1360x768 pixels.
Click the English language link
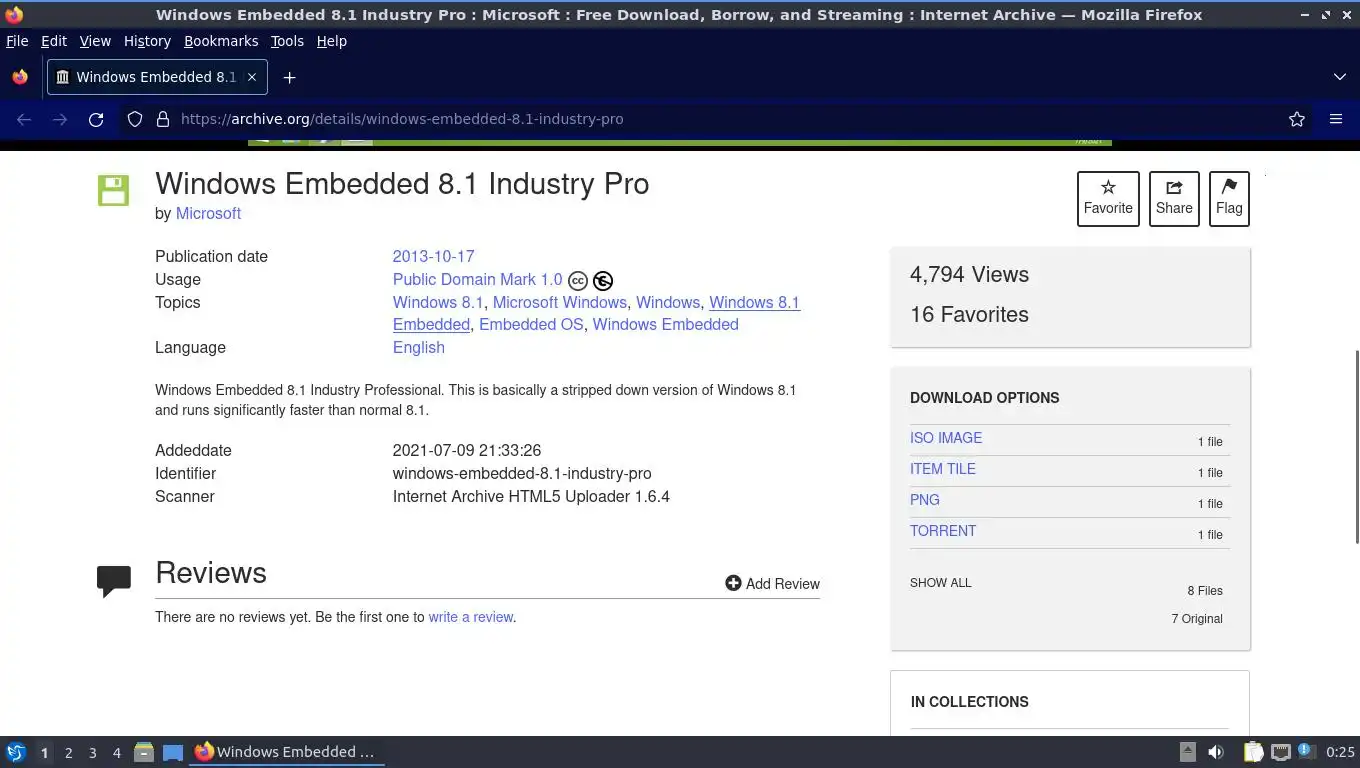point(419,347)
